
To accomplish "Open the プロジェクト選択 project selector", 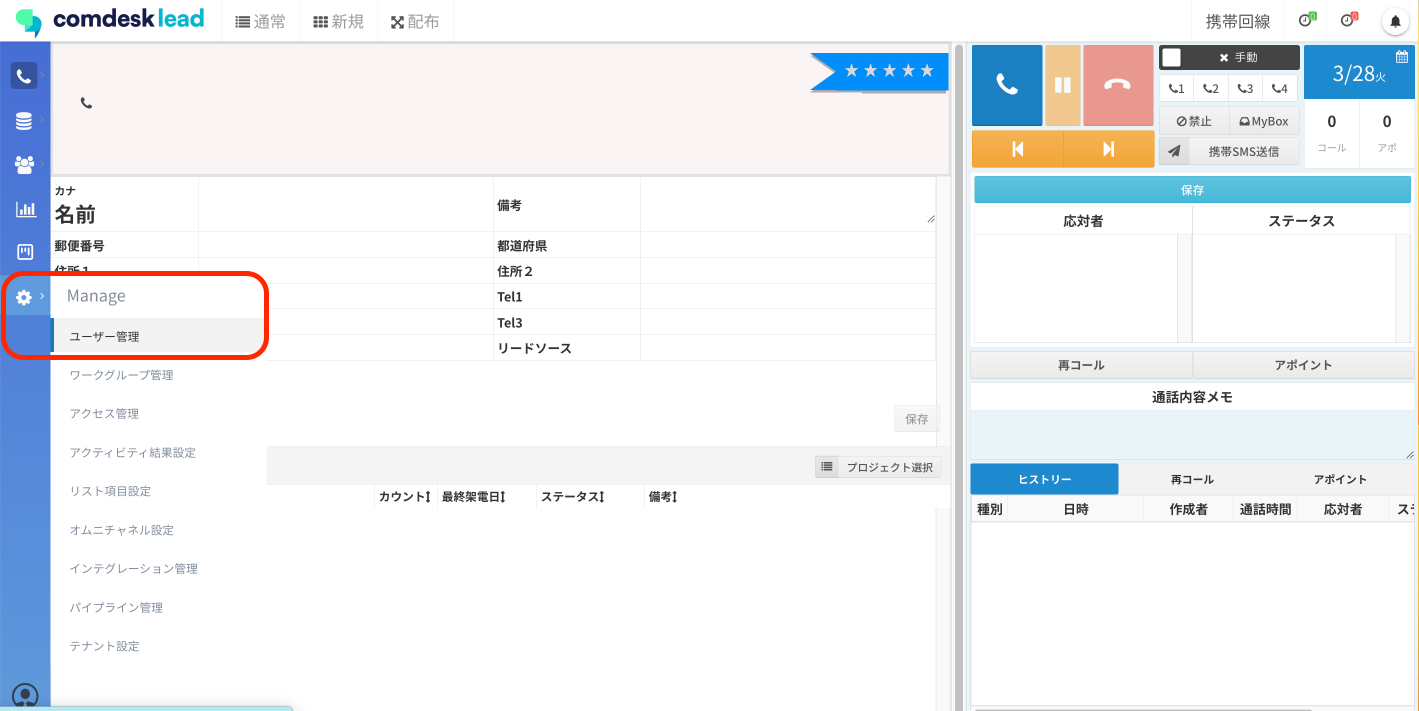I will [877, 466].
